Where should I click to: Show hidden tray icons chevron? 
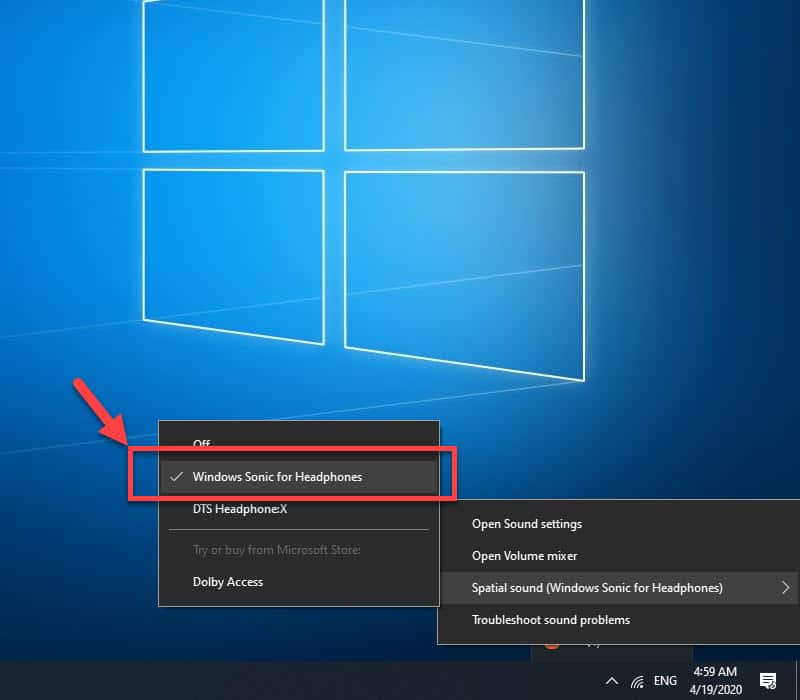612,681
